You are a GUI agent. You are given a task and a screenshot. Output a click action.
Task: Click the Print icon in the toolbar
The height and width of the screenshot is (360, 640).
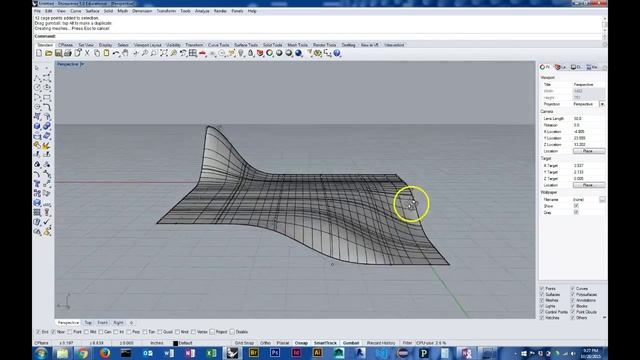[x=68, y=53]
